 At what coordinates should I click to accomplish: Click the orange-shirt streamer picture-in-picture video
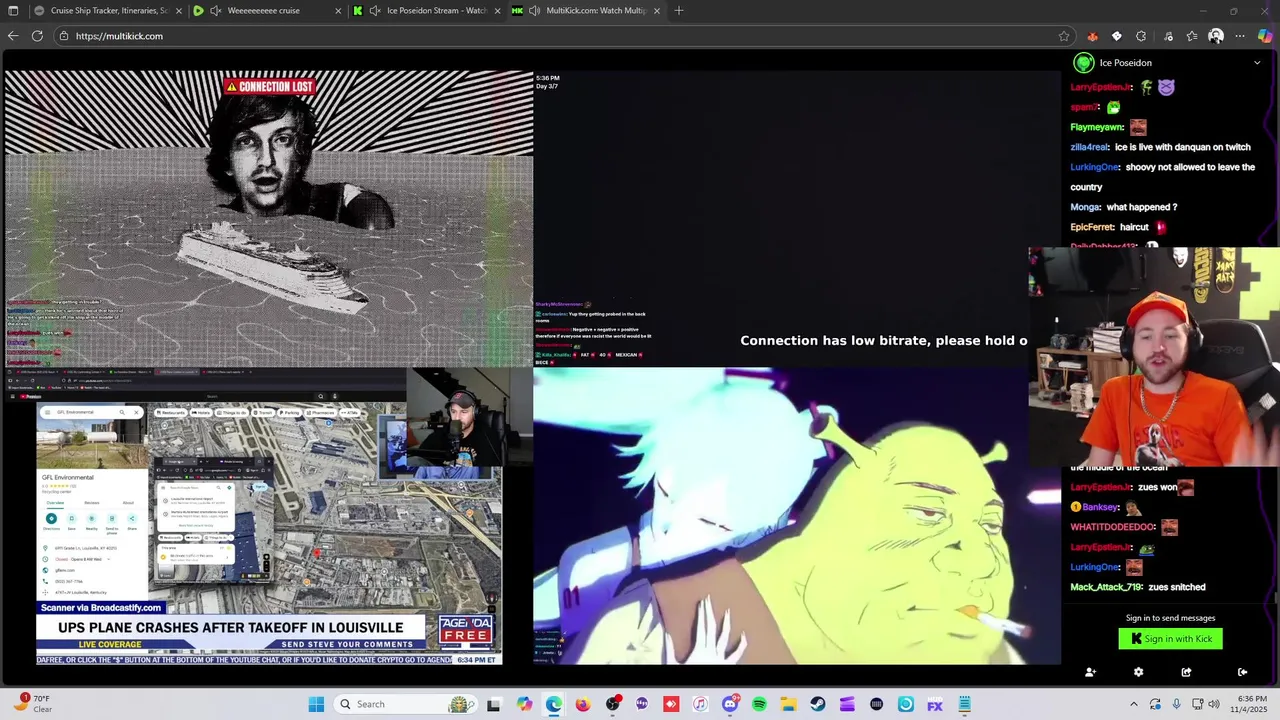coord(1154,358)
